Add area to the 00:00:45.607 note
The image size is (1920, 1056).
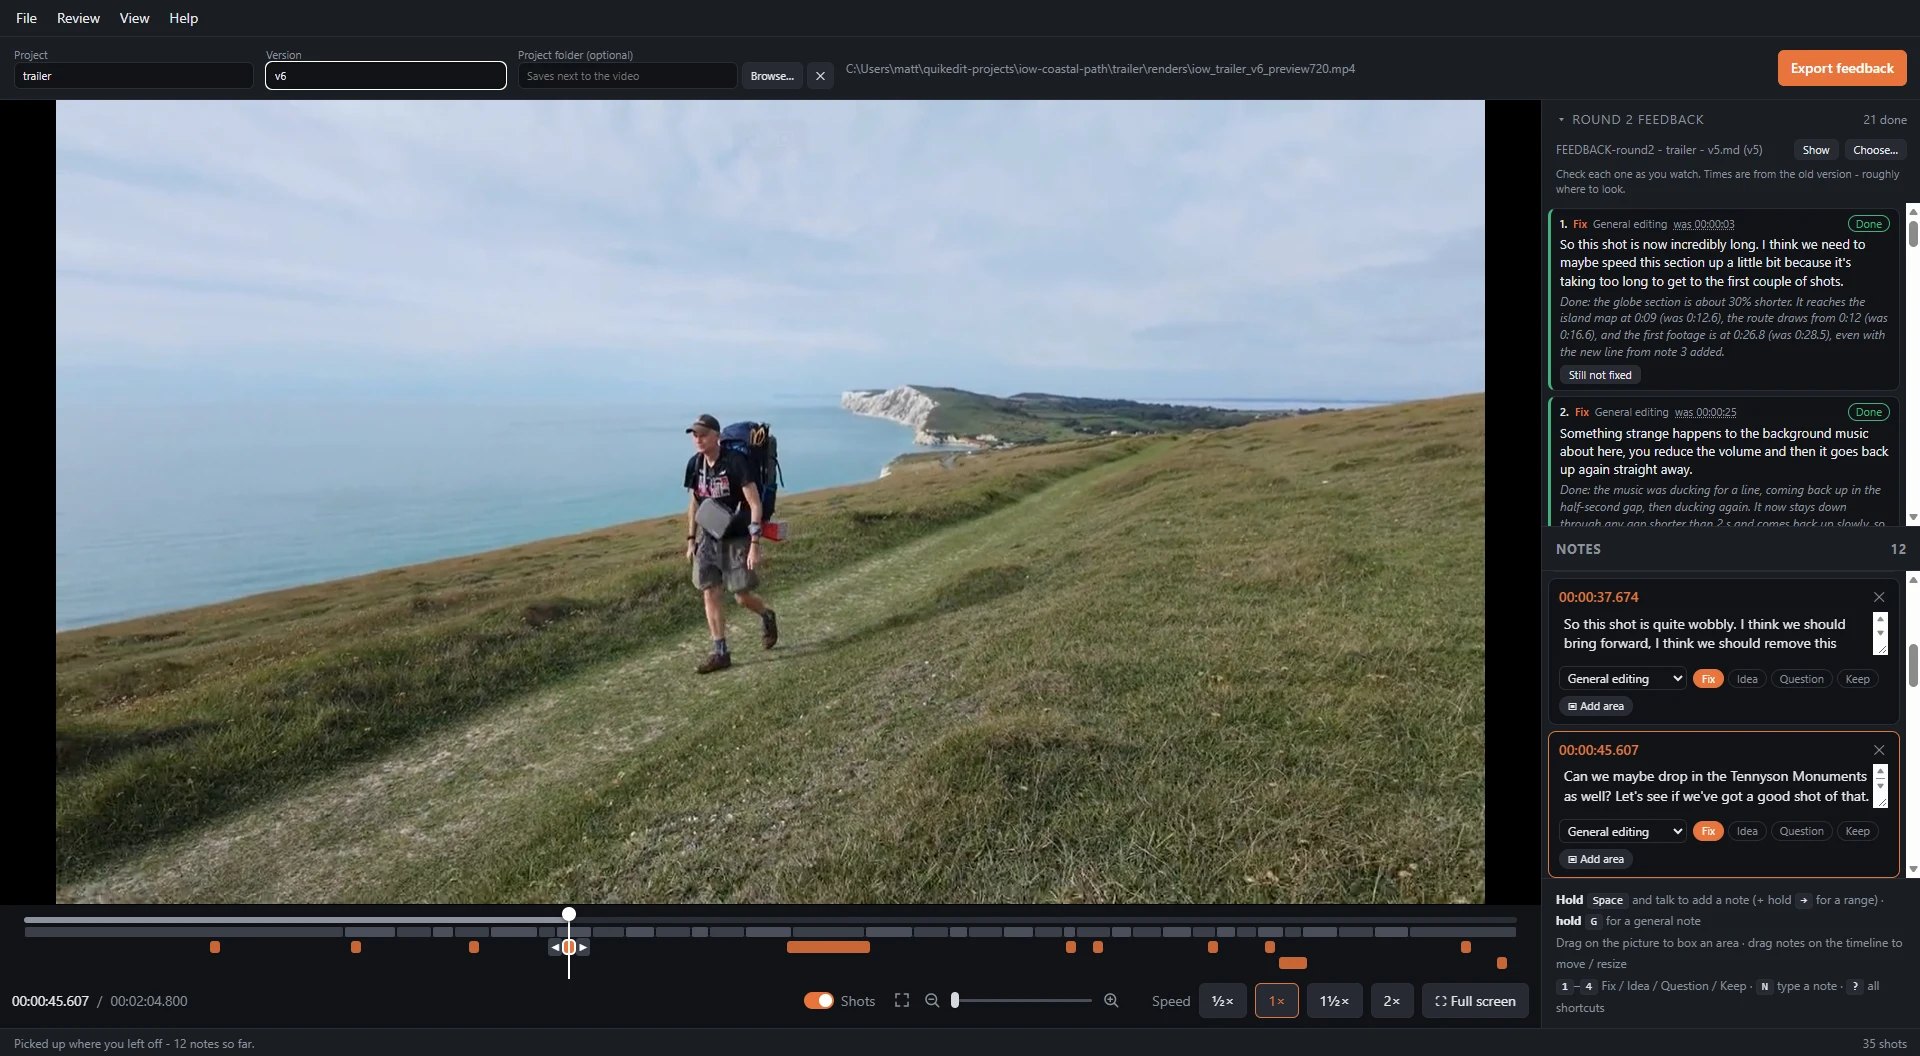tap(1596, 859)
